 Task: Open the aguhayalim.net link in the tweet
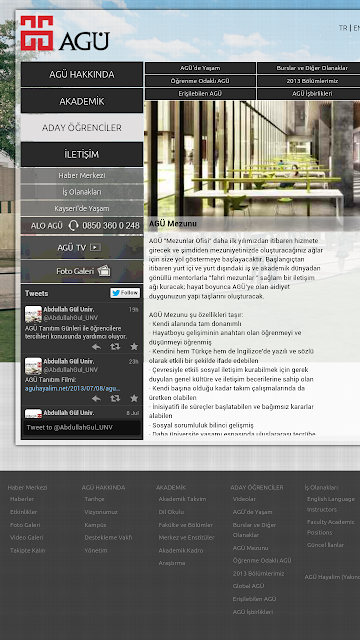73,388
